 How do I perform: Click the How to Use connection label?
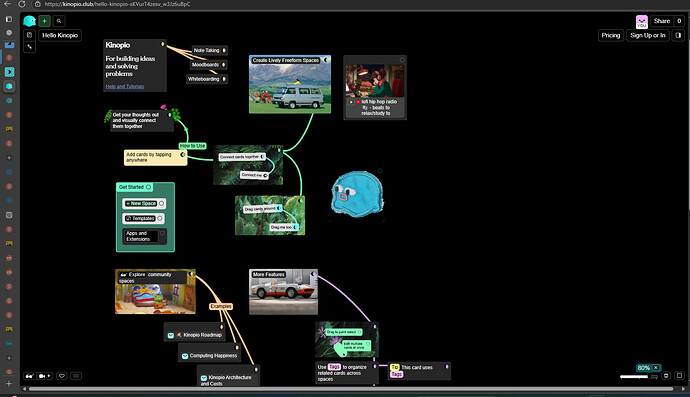click(192, 146)
